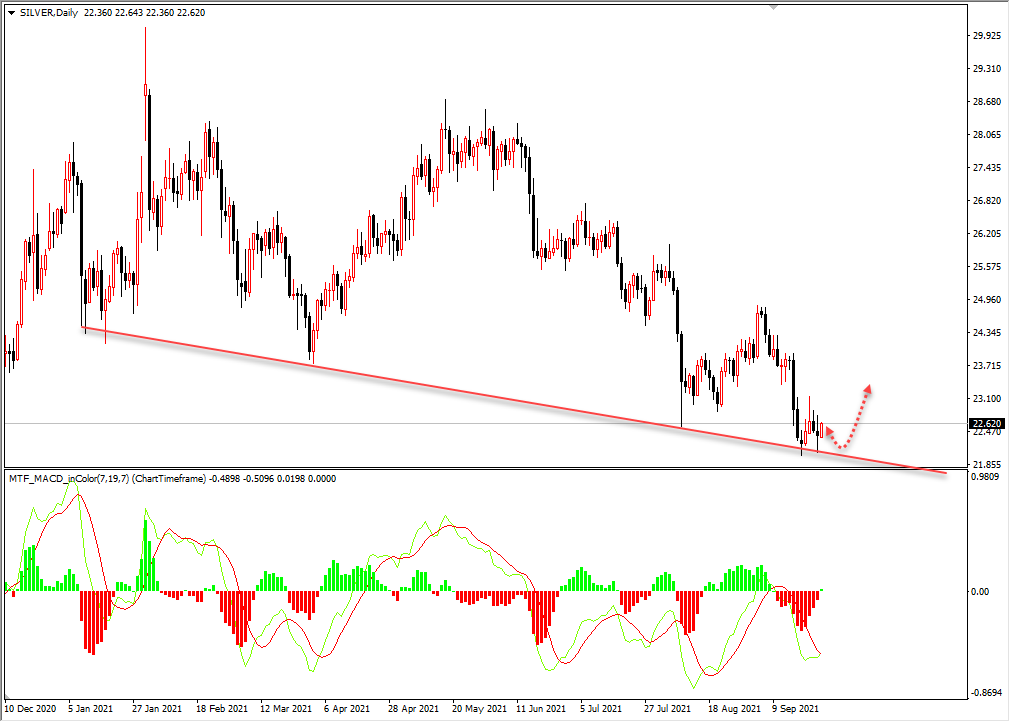This screenshot has width=1010, height=722.
Task: Click the 29.925 price scale value
Action: 987,35
